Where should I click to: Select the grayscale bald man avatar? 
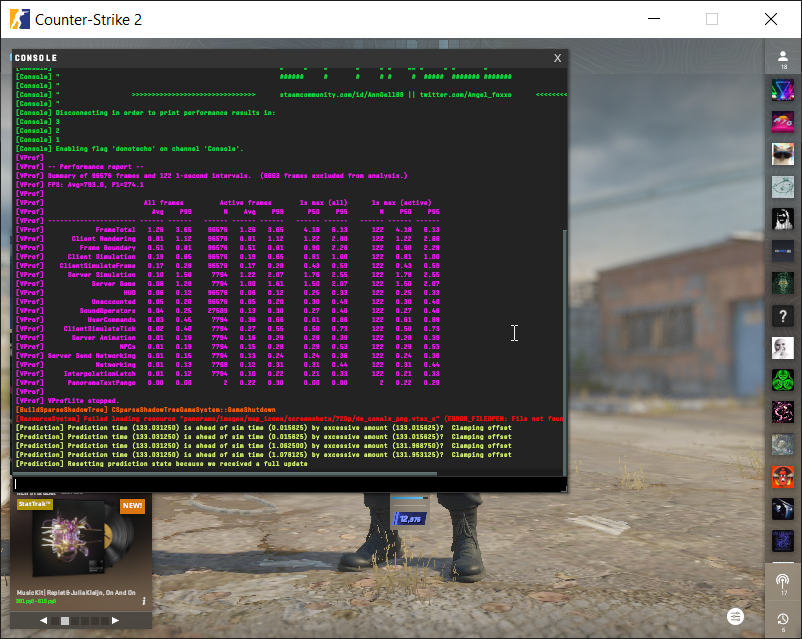(x=783, y=348)
